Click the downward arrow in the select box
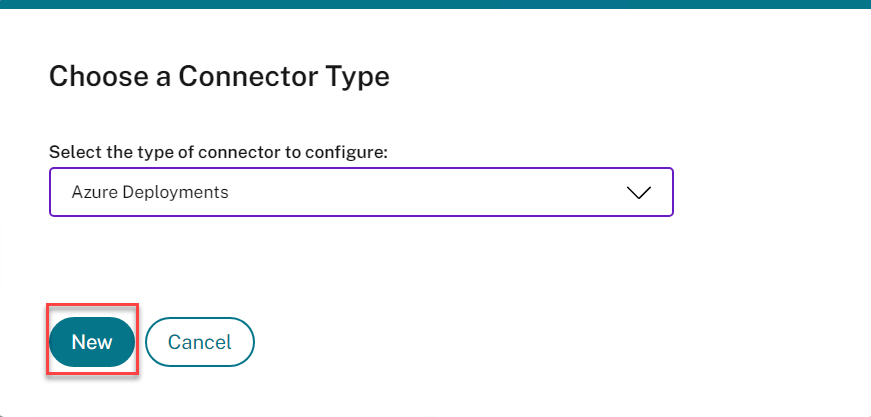This screenshot has width=871, height=417. [638, 192]
